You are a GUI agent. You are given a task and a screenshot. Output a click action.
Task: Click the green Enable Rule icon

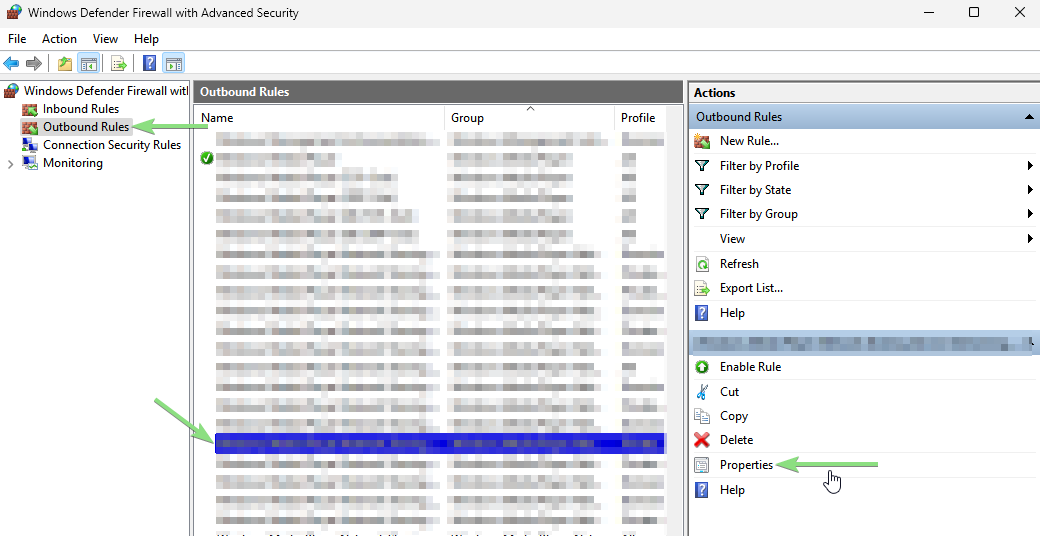pyautogui.click(x=702, y=367)
